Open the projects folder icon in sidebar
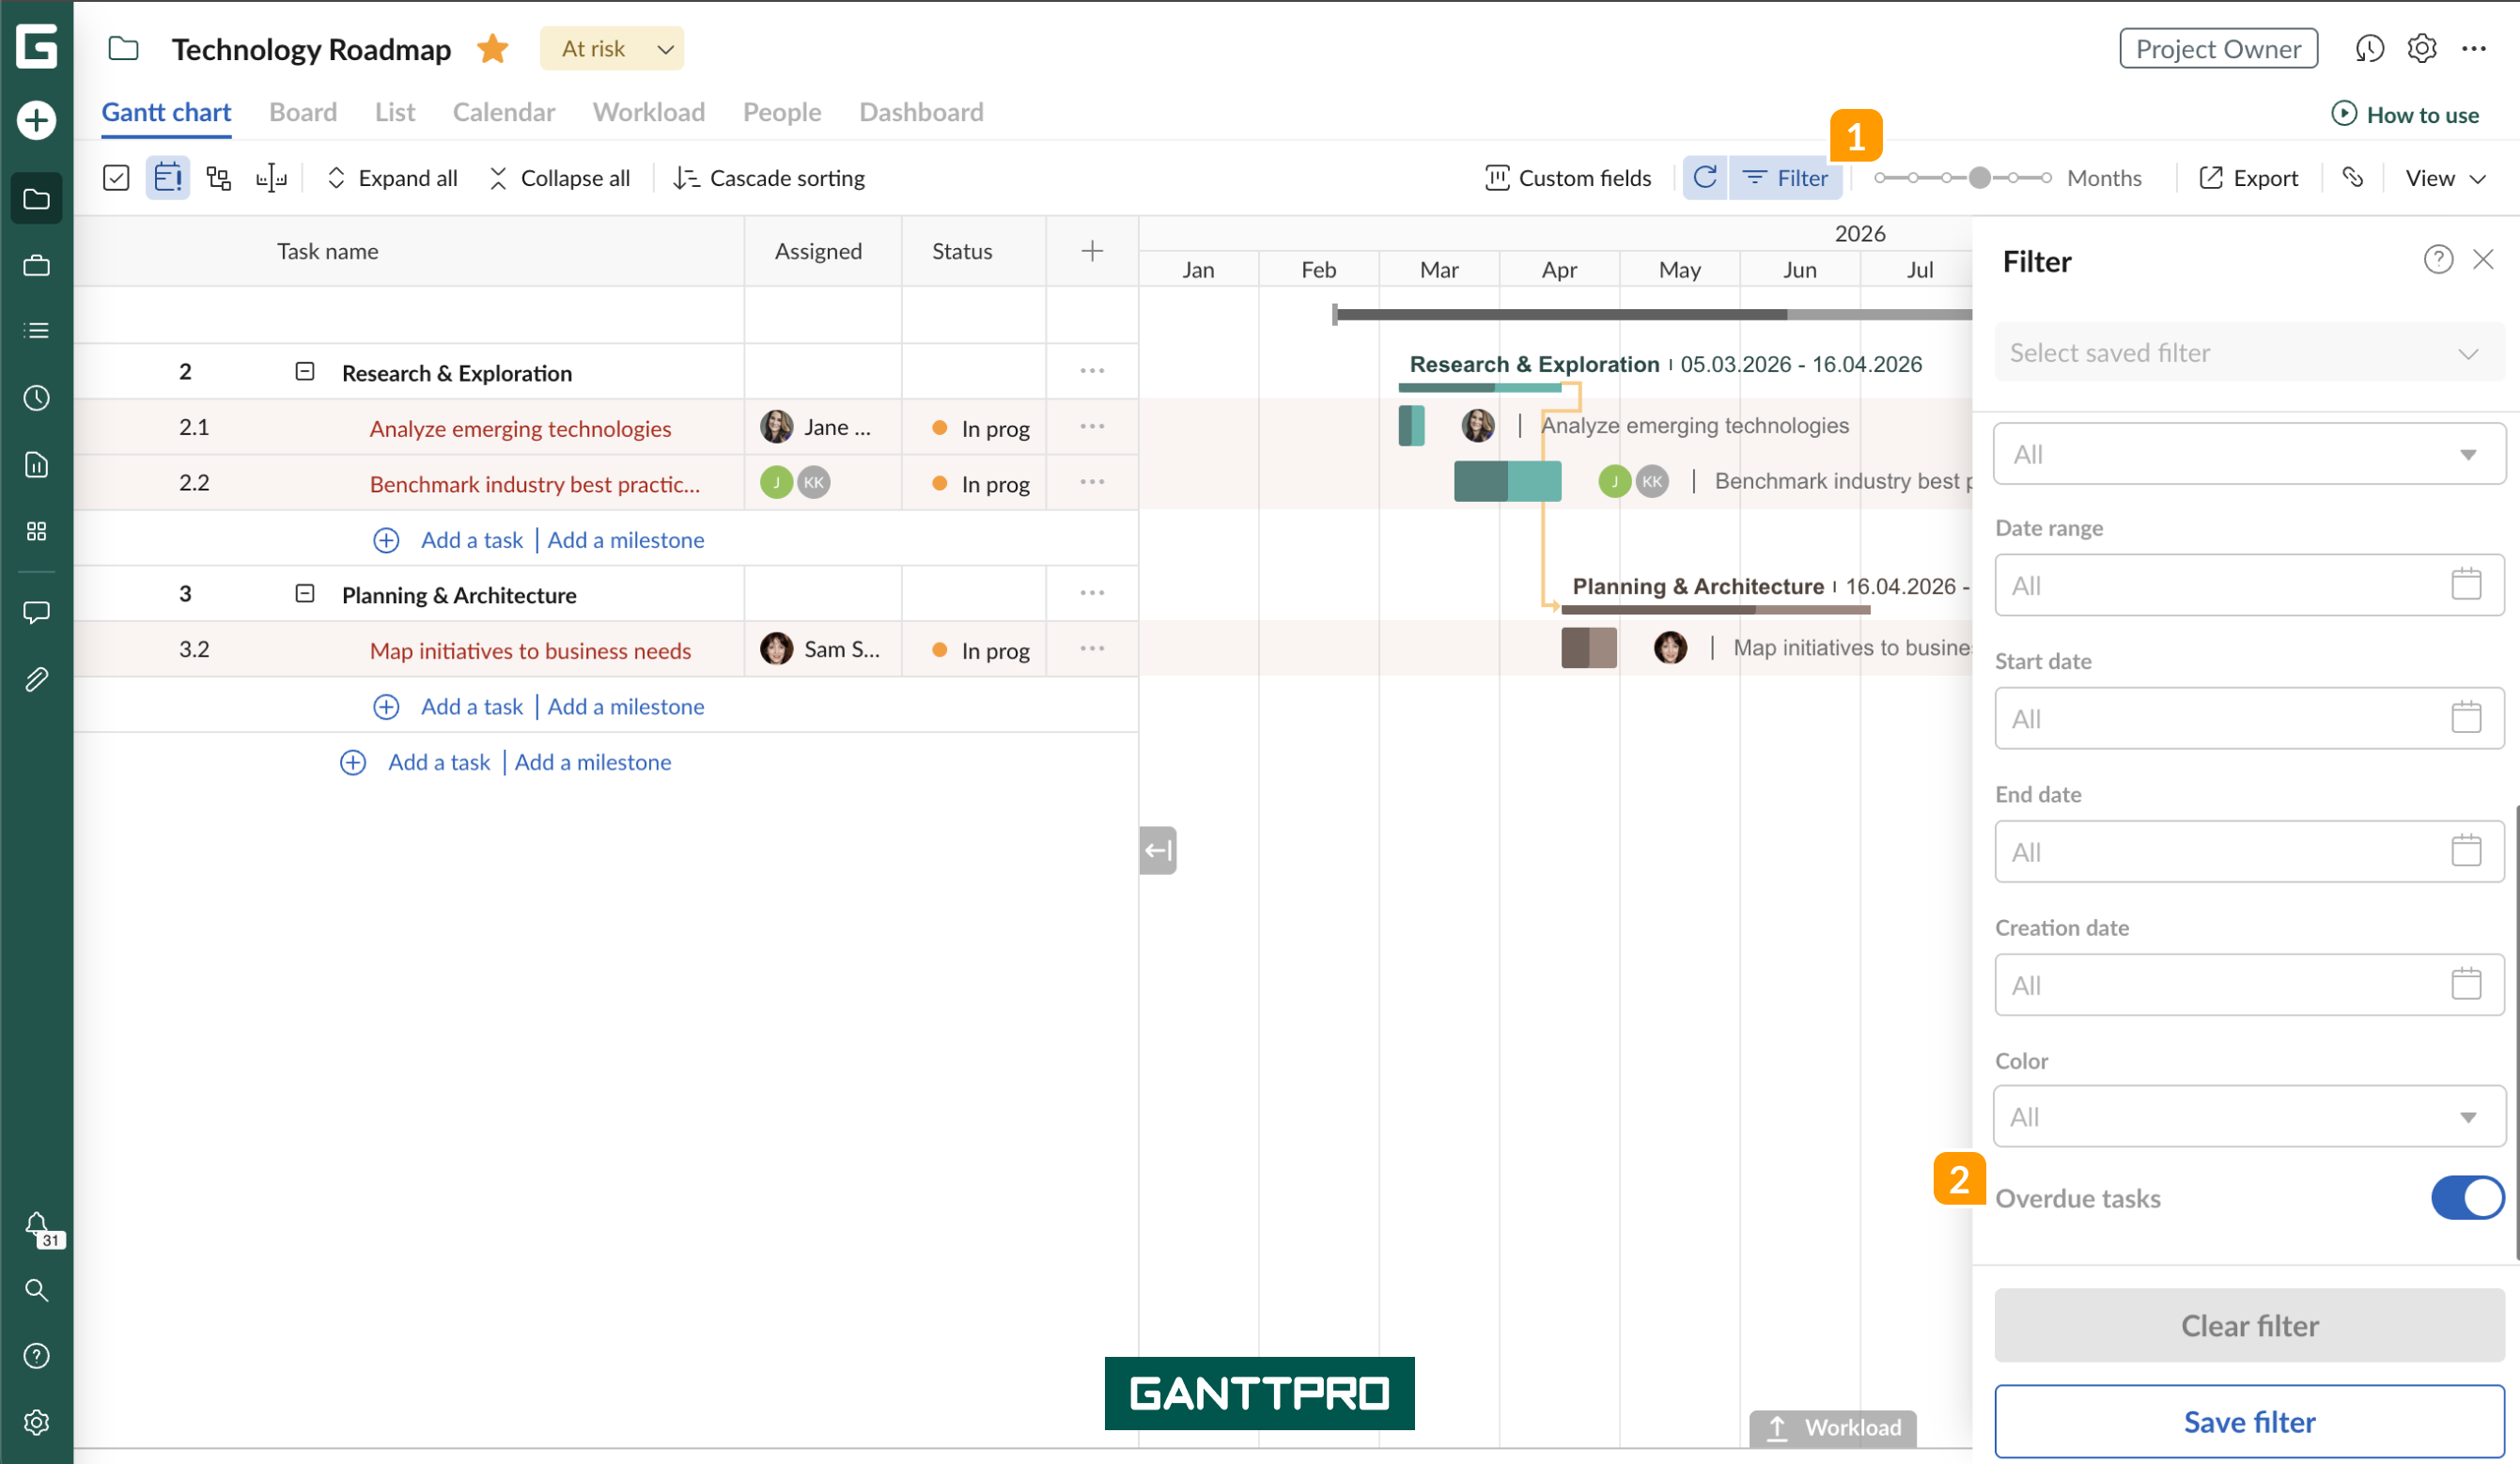 pyautogui.click(x=36, y=198)
